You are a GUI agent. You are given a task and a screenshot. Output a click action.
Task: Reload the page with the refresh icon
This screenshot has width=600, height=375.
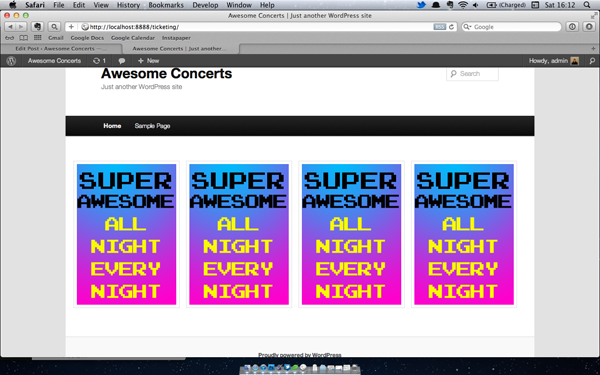[x=452, y=27]
